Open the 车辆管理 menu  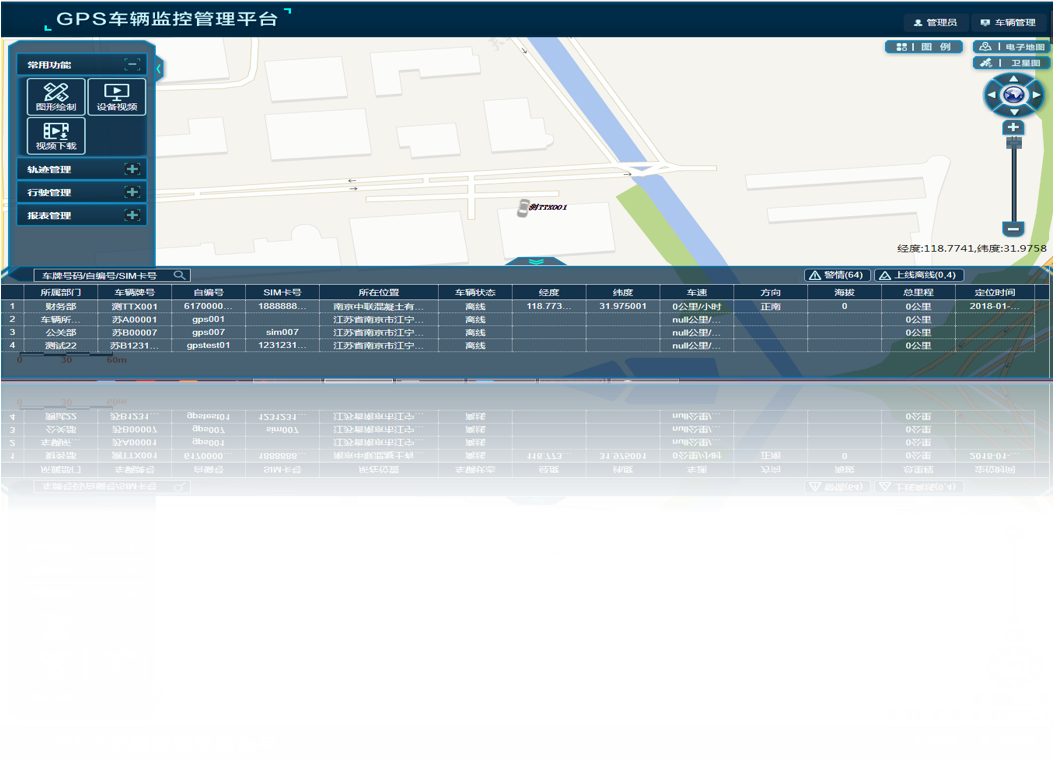point(1007,22)
